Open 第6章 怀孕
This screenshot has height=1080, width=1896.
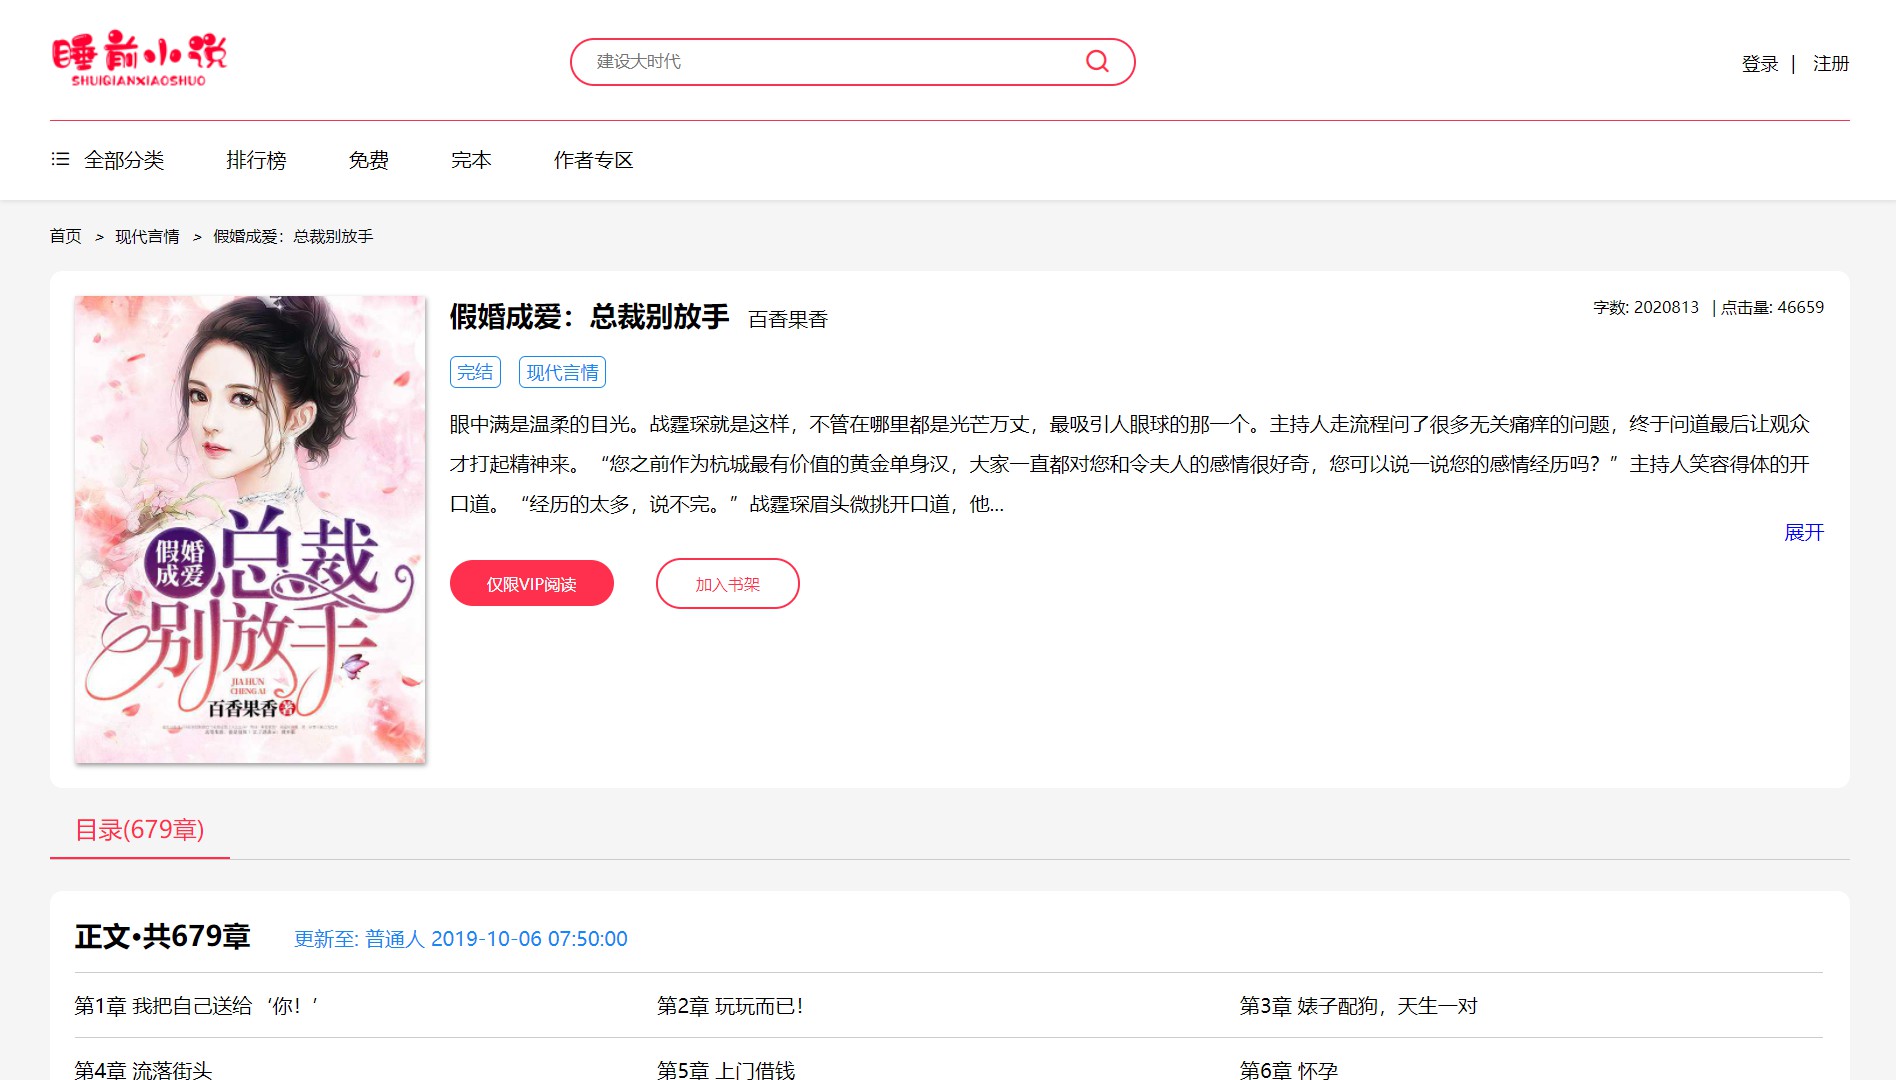coord(1289,1069)
